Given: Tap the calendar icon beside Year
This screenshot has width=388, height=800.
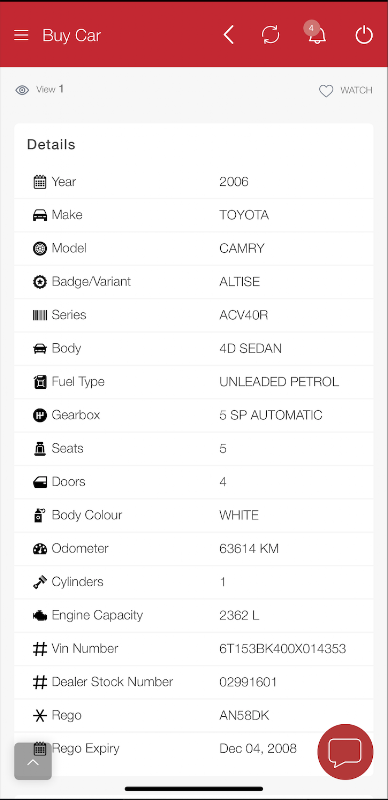Looking at the screenshot, I should (x=40, y=182).
